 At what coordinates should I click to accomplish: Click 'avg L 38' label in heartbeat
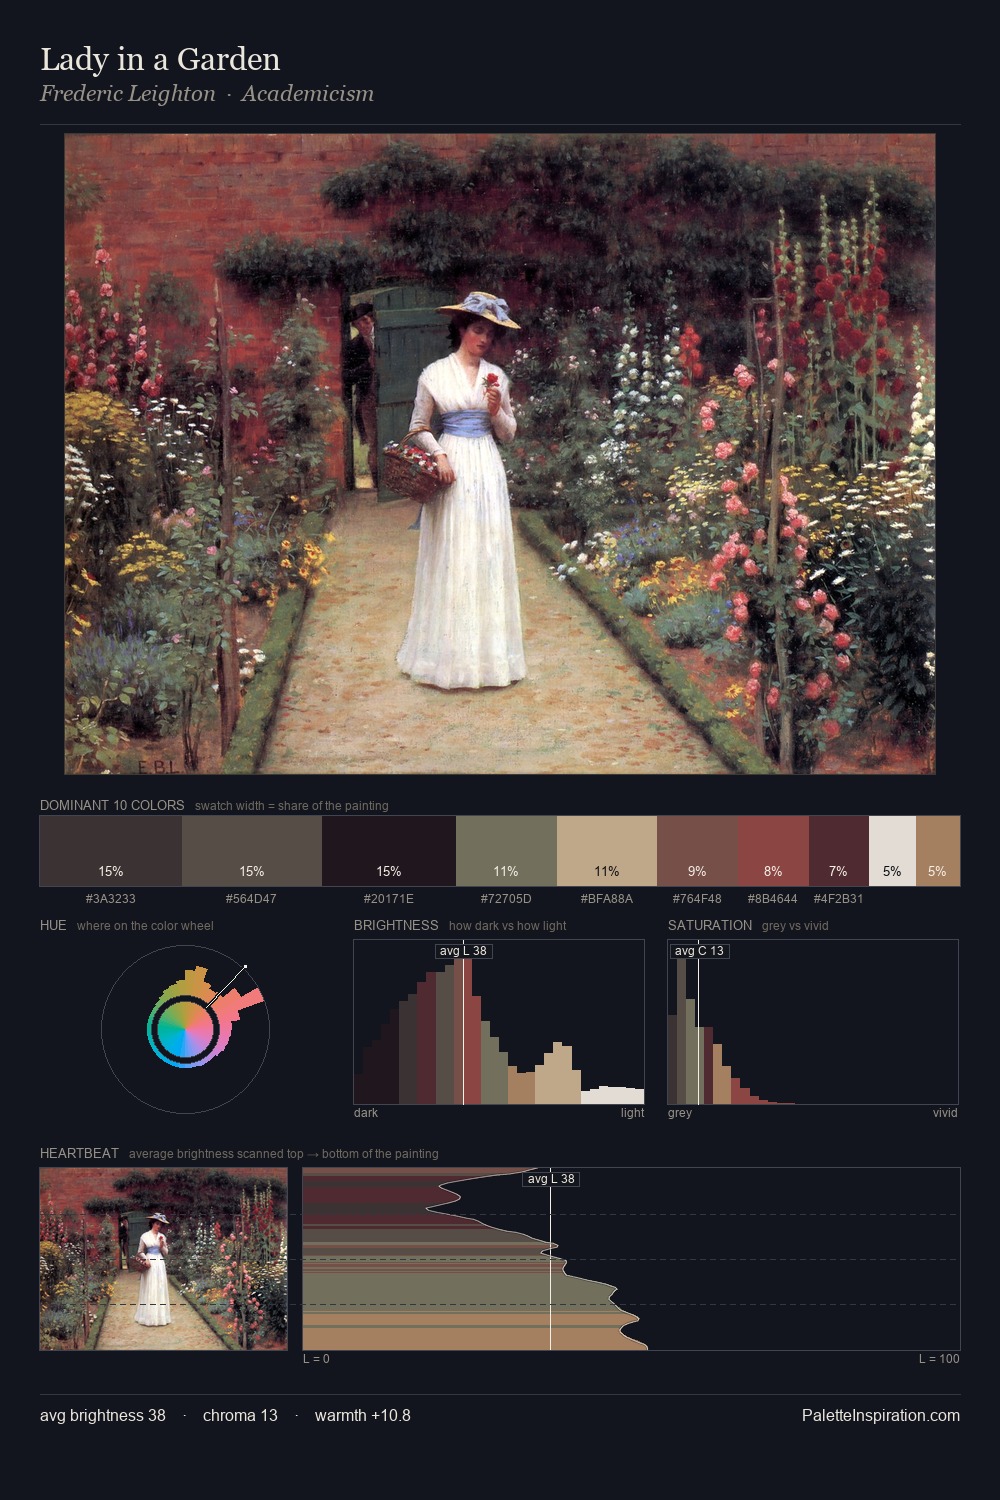pos(551,1179)
